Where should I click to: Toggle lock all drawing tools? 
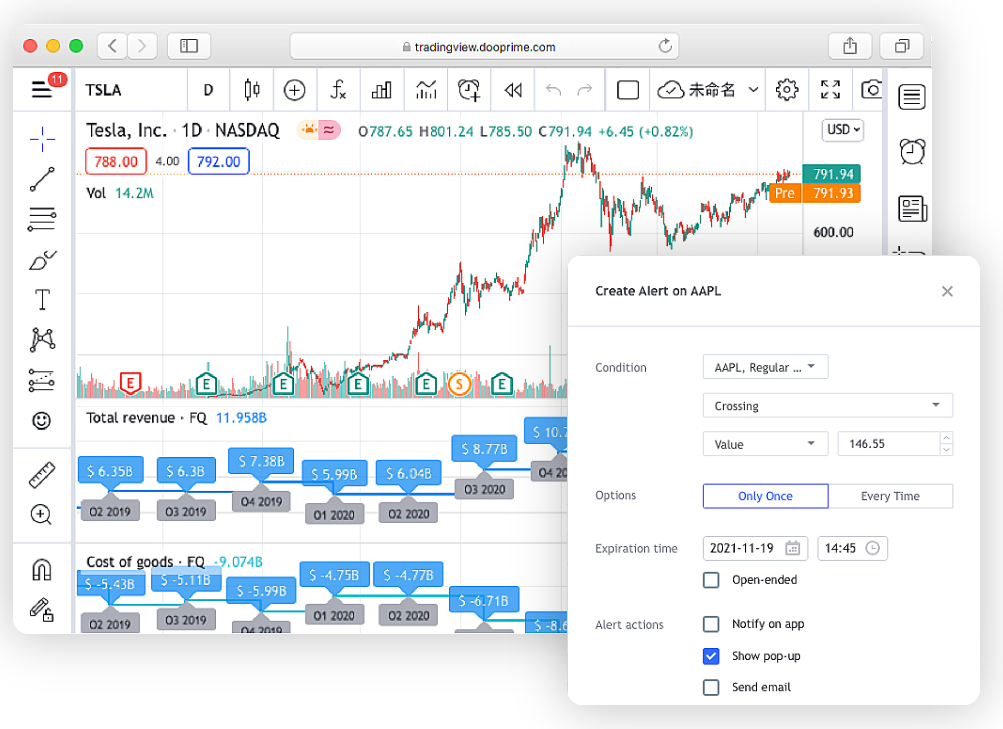click(x=42, y=609)
